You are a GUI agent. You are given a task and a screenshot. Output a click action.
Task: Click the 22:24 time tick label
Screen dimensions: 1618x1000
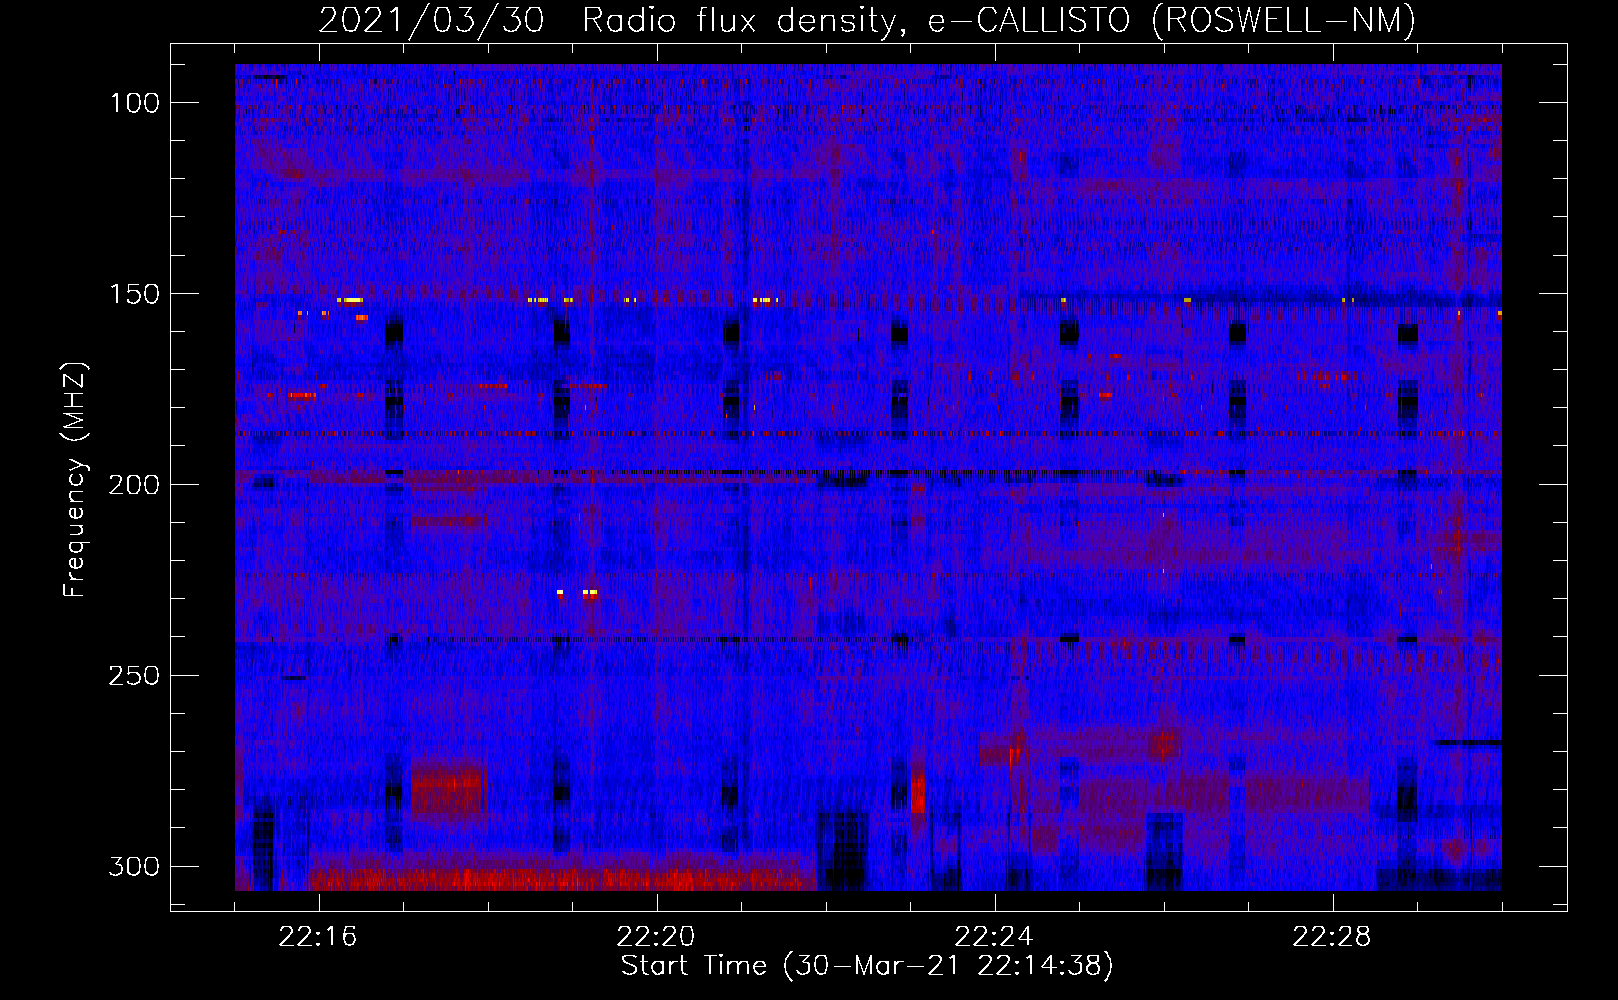pyautogui.click(x=994, y=937)
